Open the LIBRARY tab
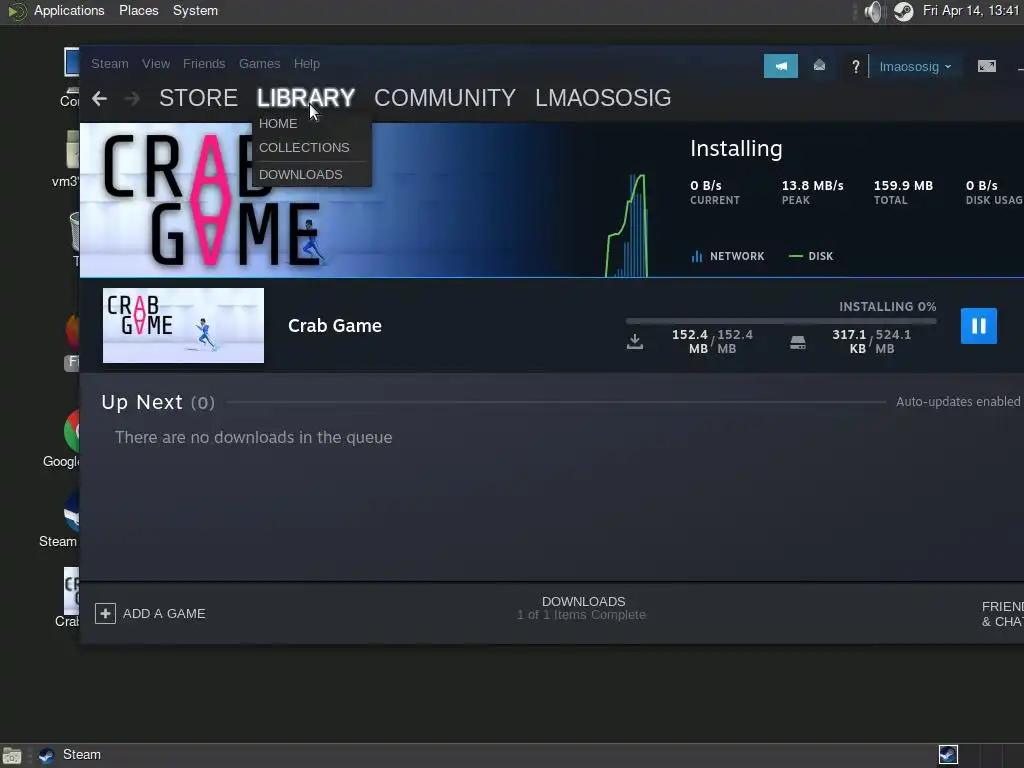1024x768 pixels. [x=306, y=98]
